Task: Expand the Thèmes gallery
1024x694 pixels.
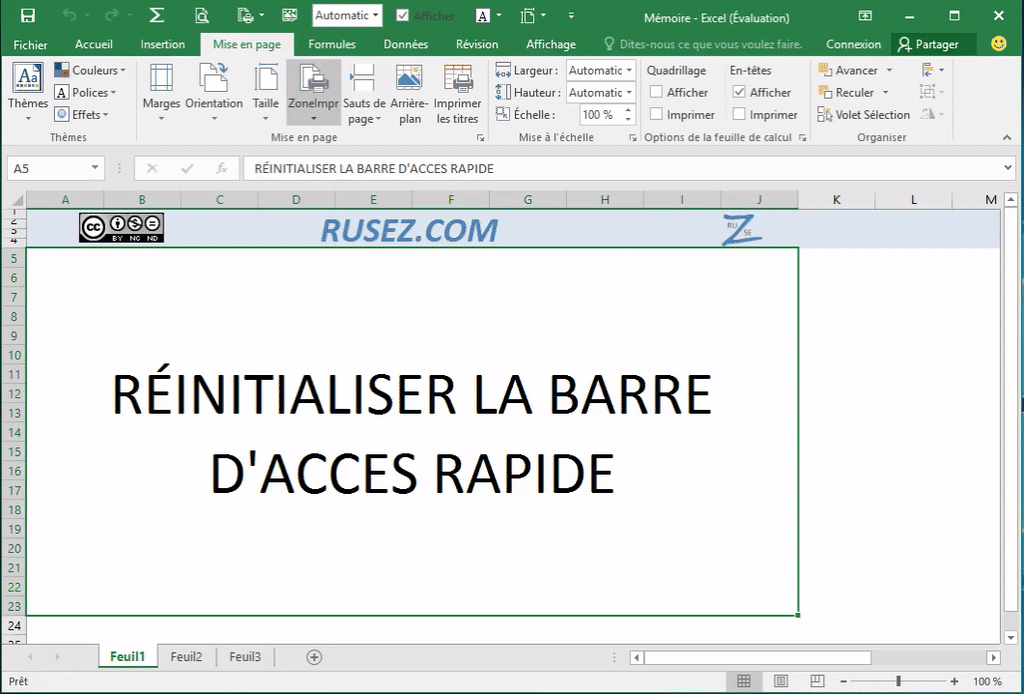Action: (27, 97)
